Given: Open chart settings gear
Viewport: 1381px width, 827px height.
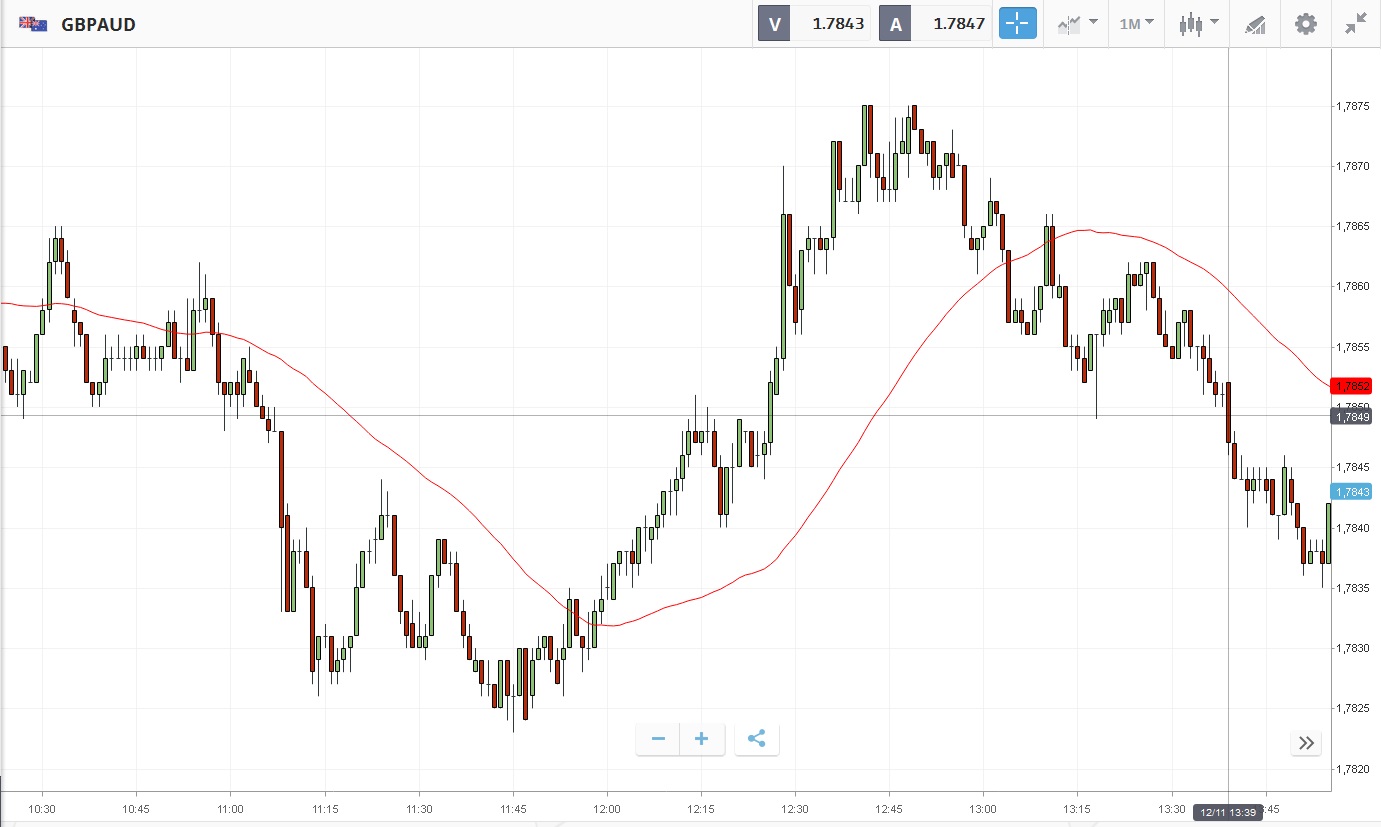Looking at the screenshot, I should (1306, 24).
